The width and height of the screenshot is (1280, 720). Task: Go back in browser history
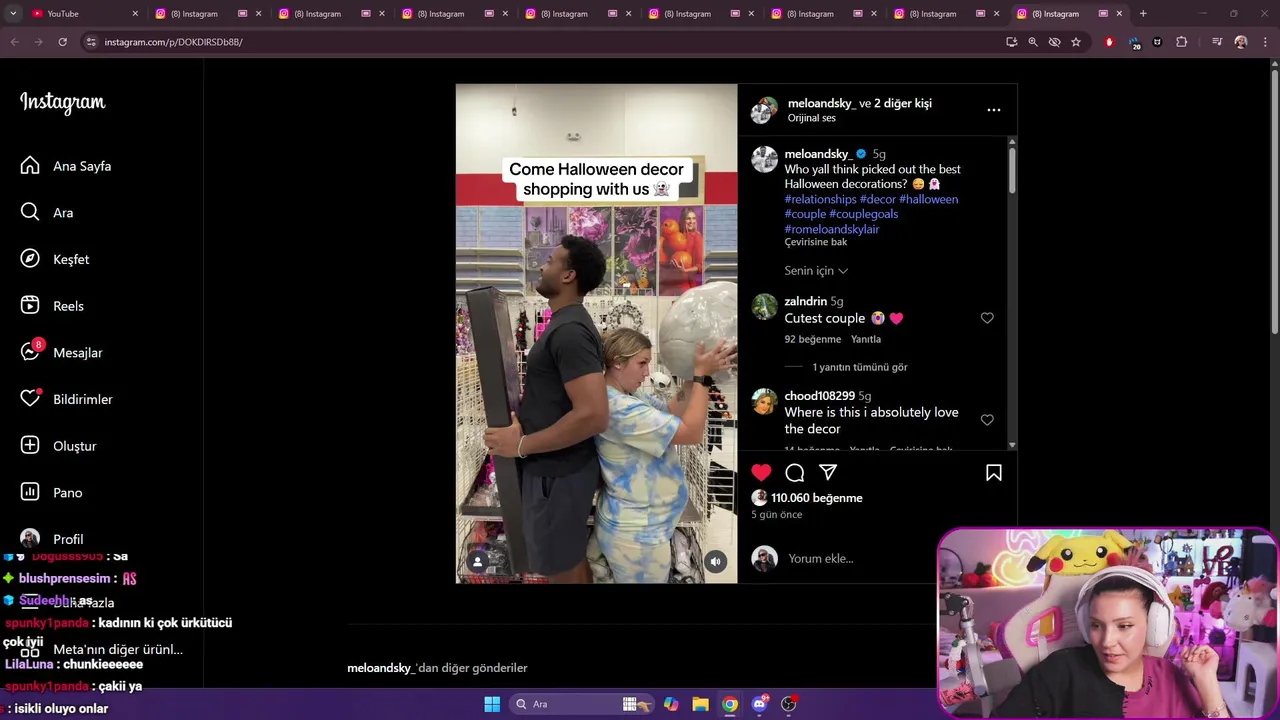pos(14,42)
